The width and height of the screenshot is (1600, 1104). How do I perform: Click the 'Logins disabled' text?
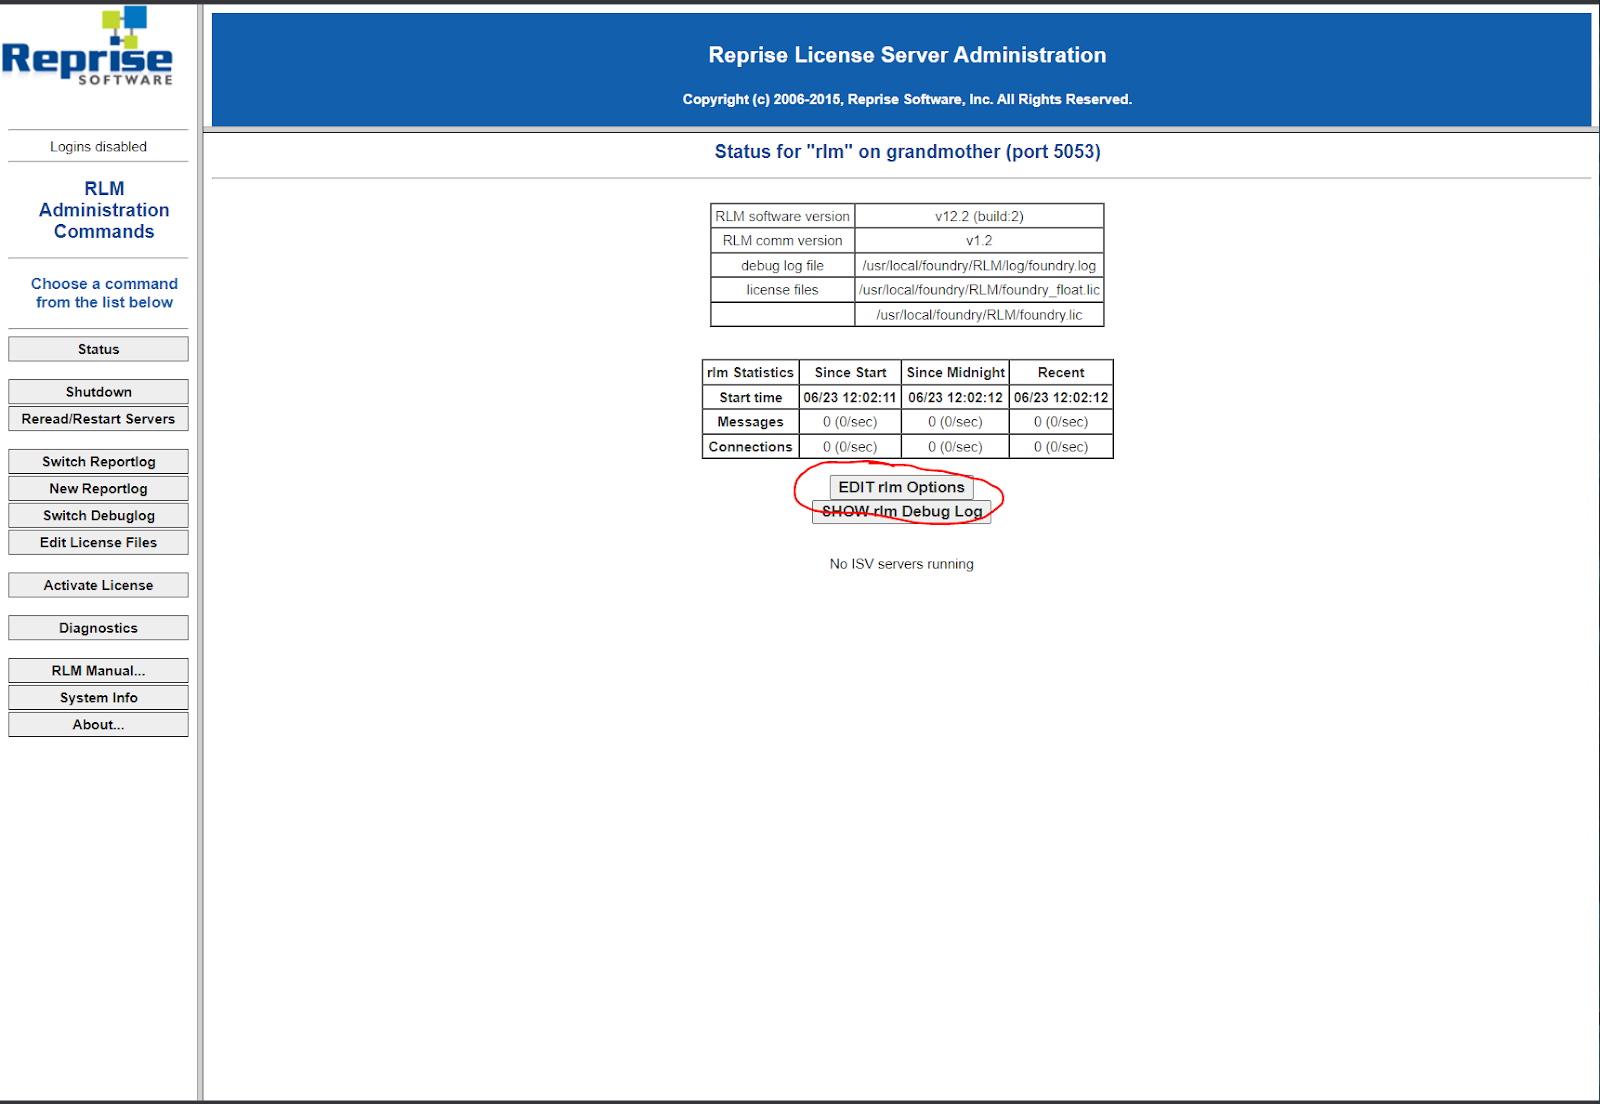click(x=98, y=147)
